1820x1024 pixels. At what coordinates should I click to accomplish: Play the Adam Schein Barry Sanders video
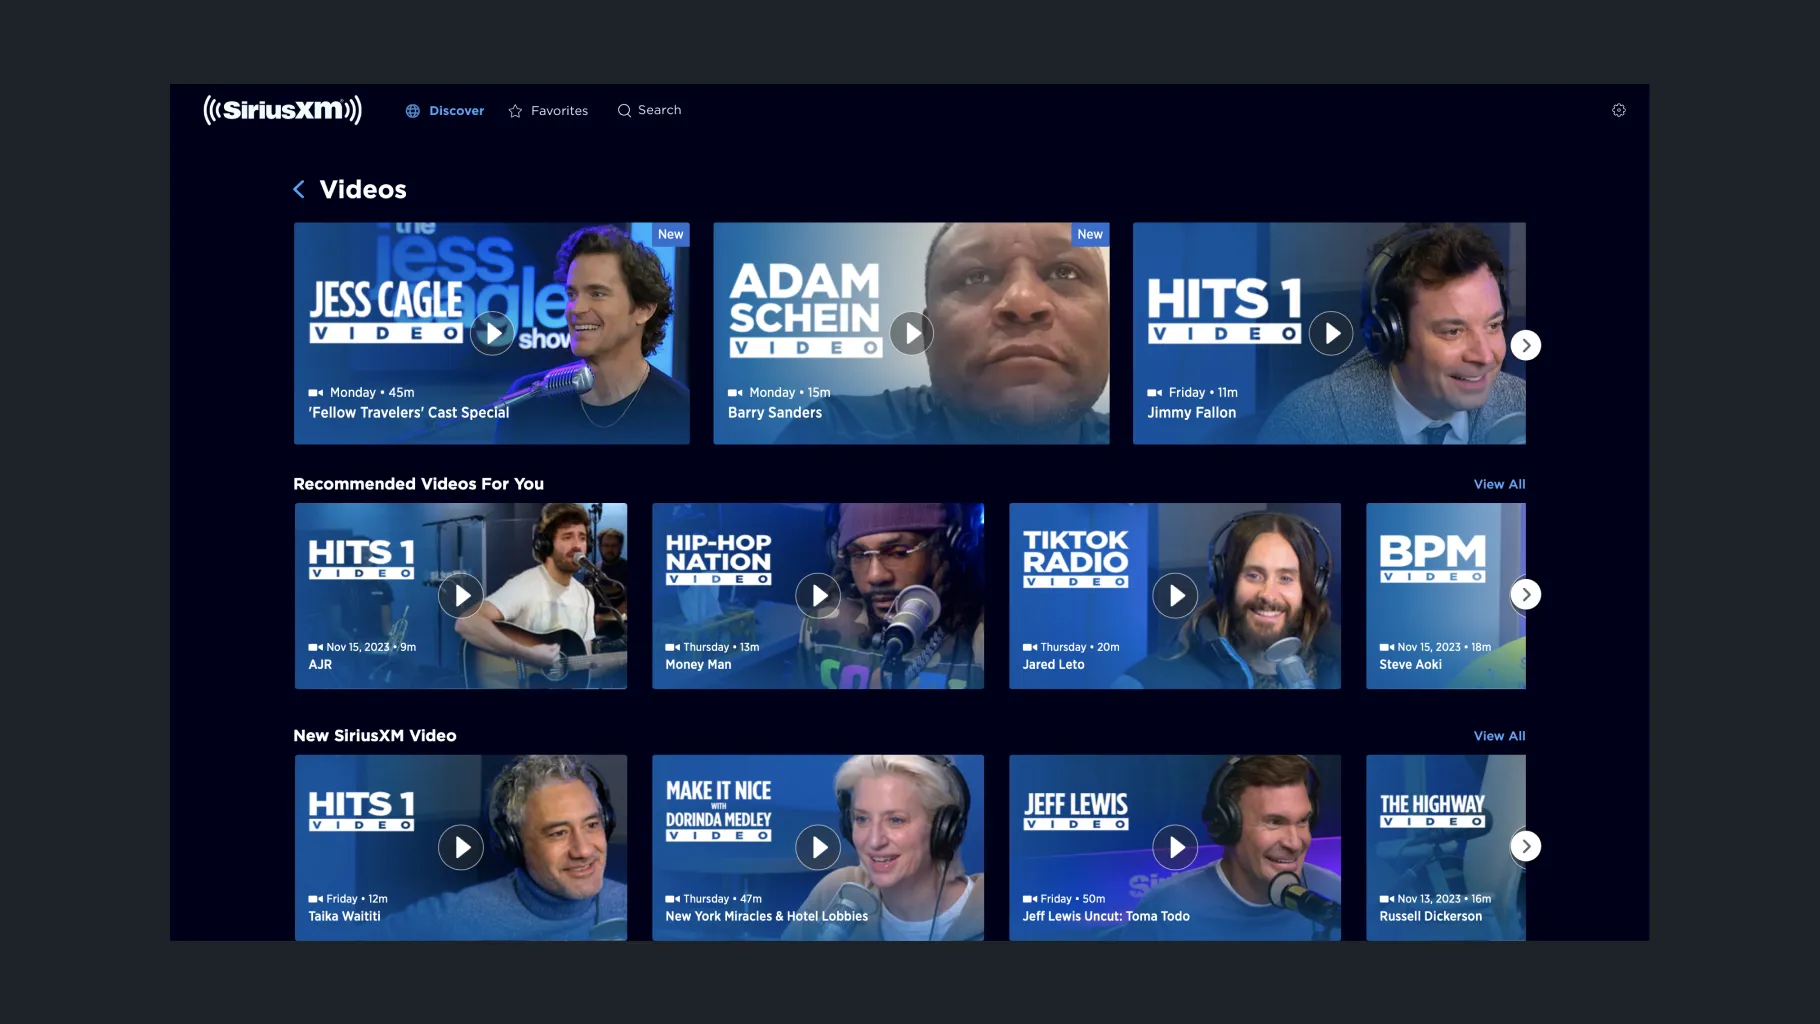point(912,333)
